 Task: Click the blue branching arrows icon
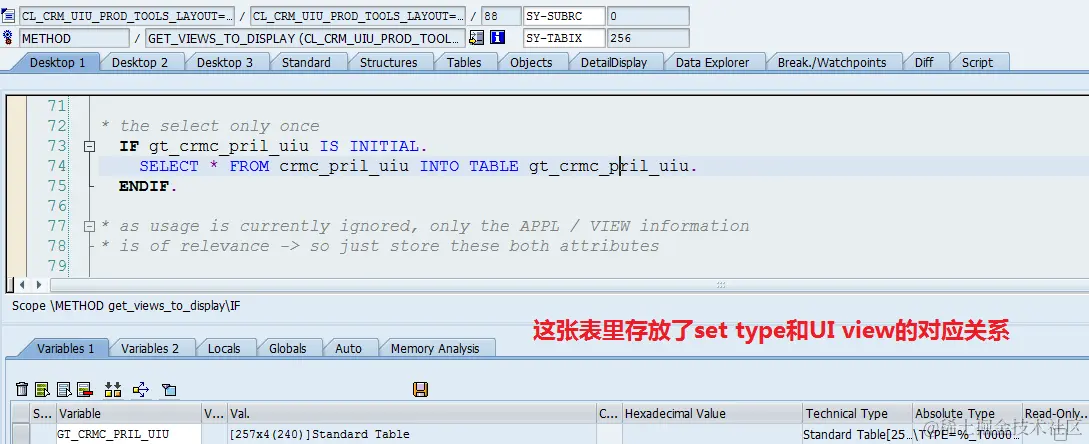click(x=140, y=389)
